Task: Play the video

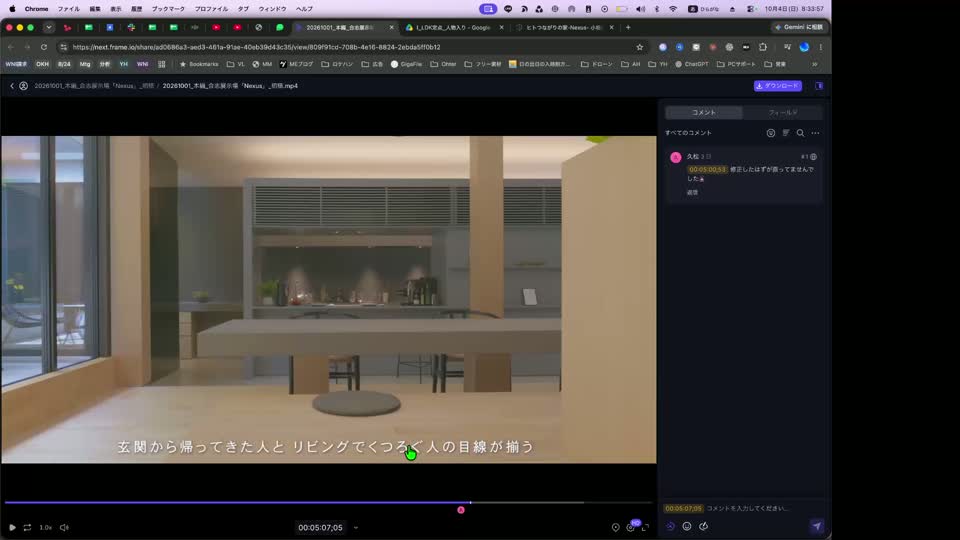Action: click(12, 527)
